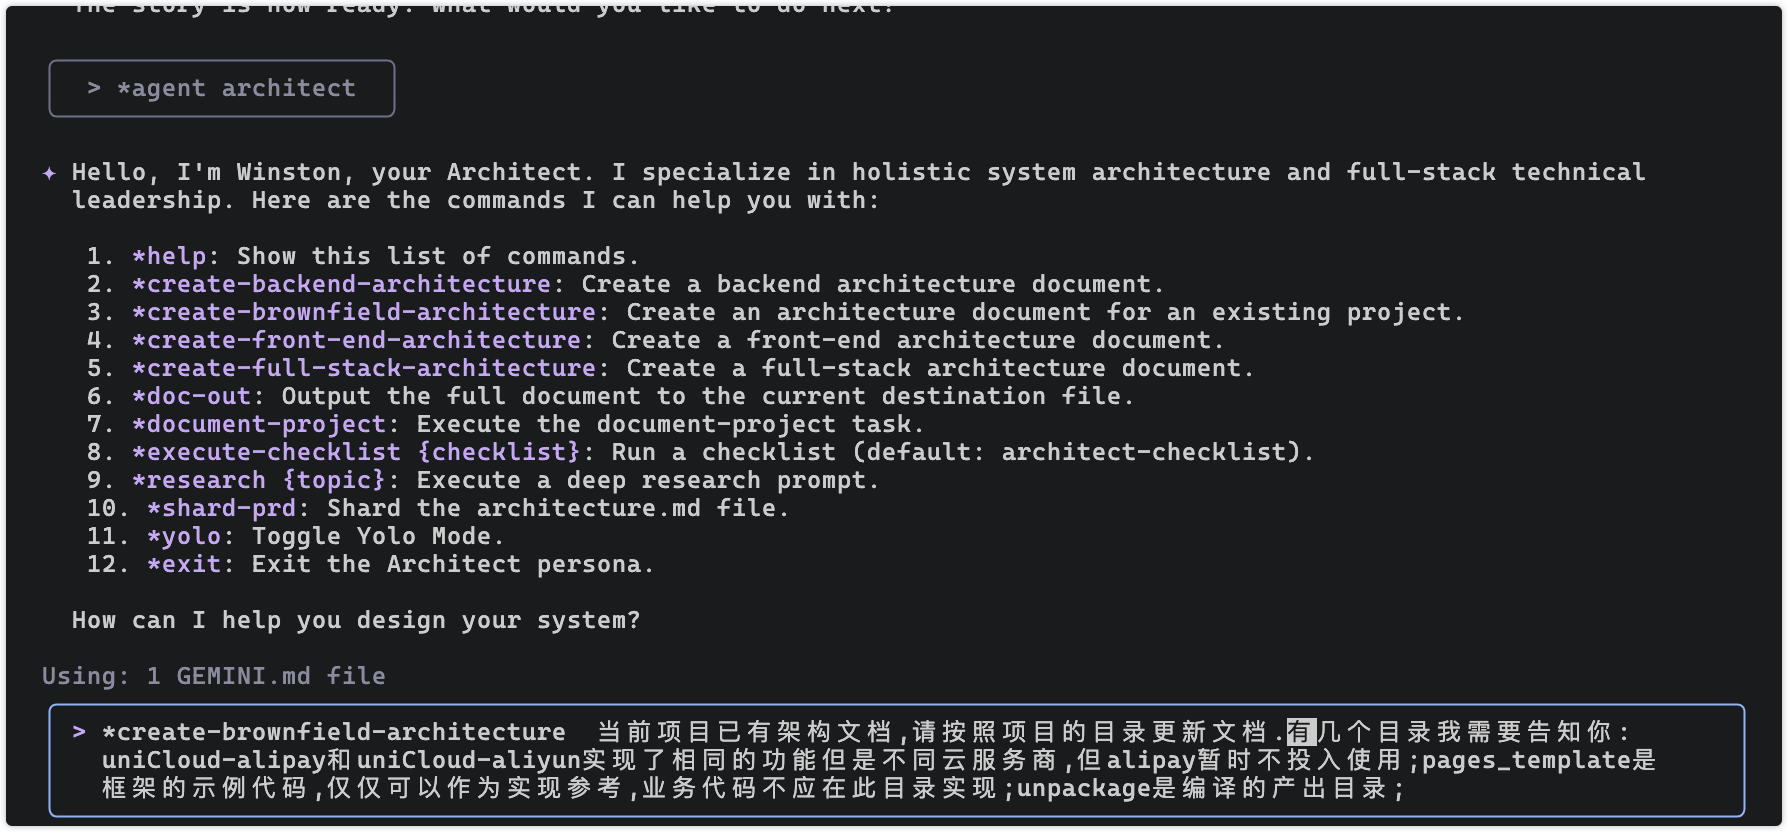
Task: Toggle Yolo Mode via the "*yolo" command
Action: pyautogui.click(x=184, y=537)
